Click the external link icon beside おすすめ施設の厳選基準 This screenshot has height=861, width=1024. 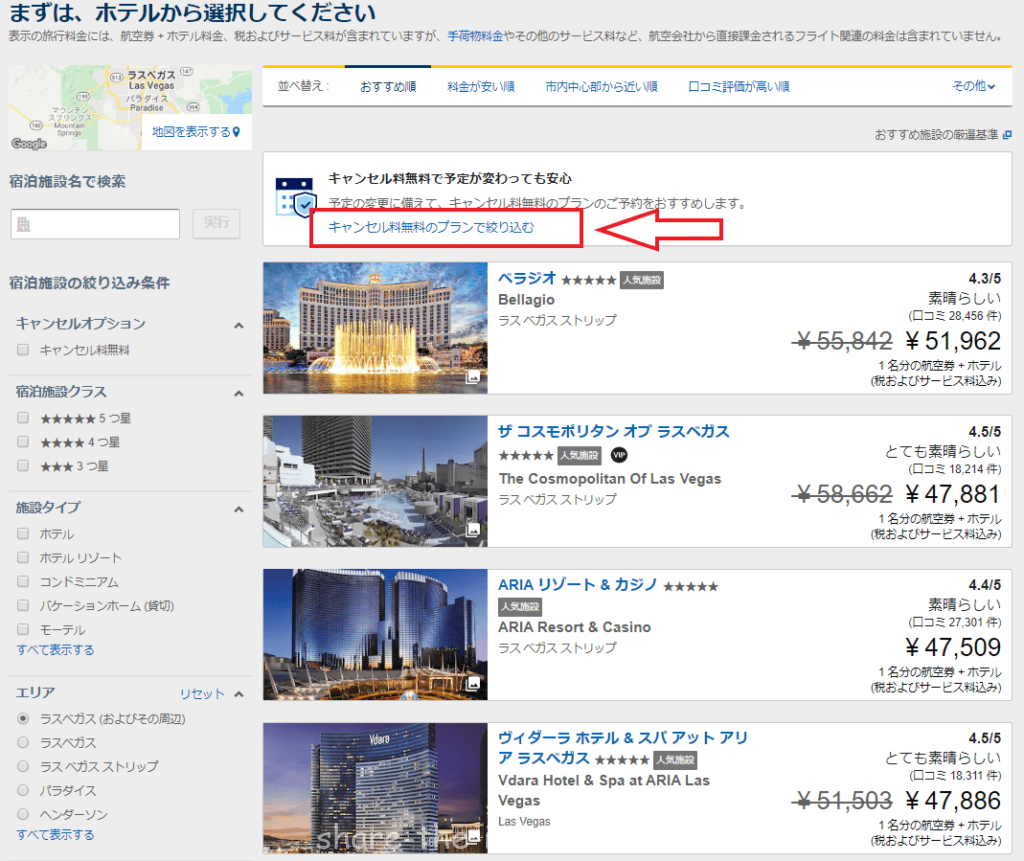tap(1007, 134)
